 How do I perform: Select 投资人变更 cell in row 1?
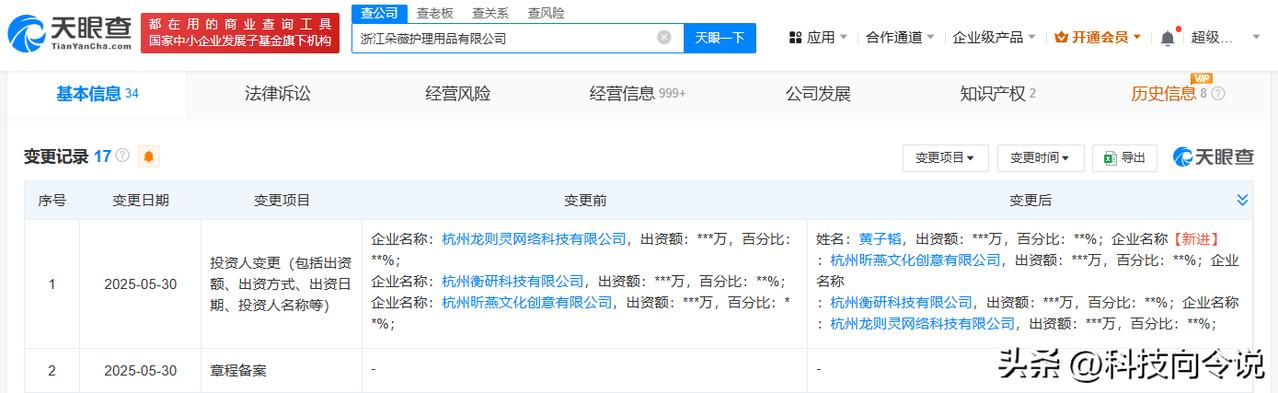[x=281, y=284]
